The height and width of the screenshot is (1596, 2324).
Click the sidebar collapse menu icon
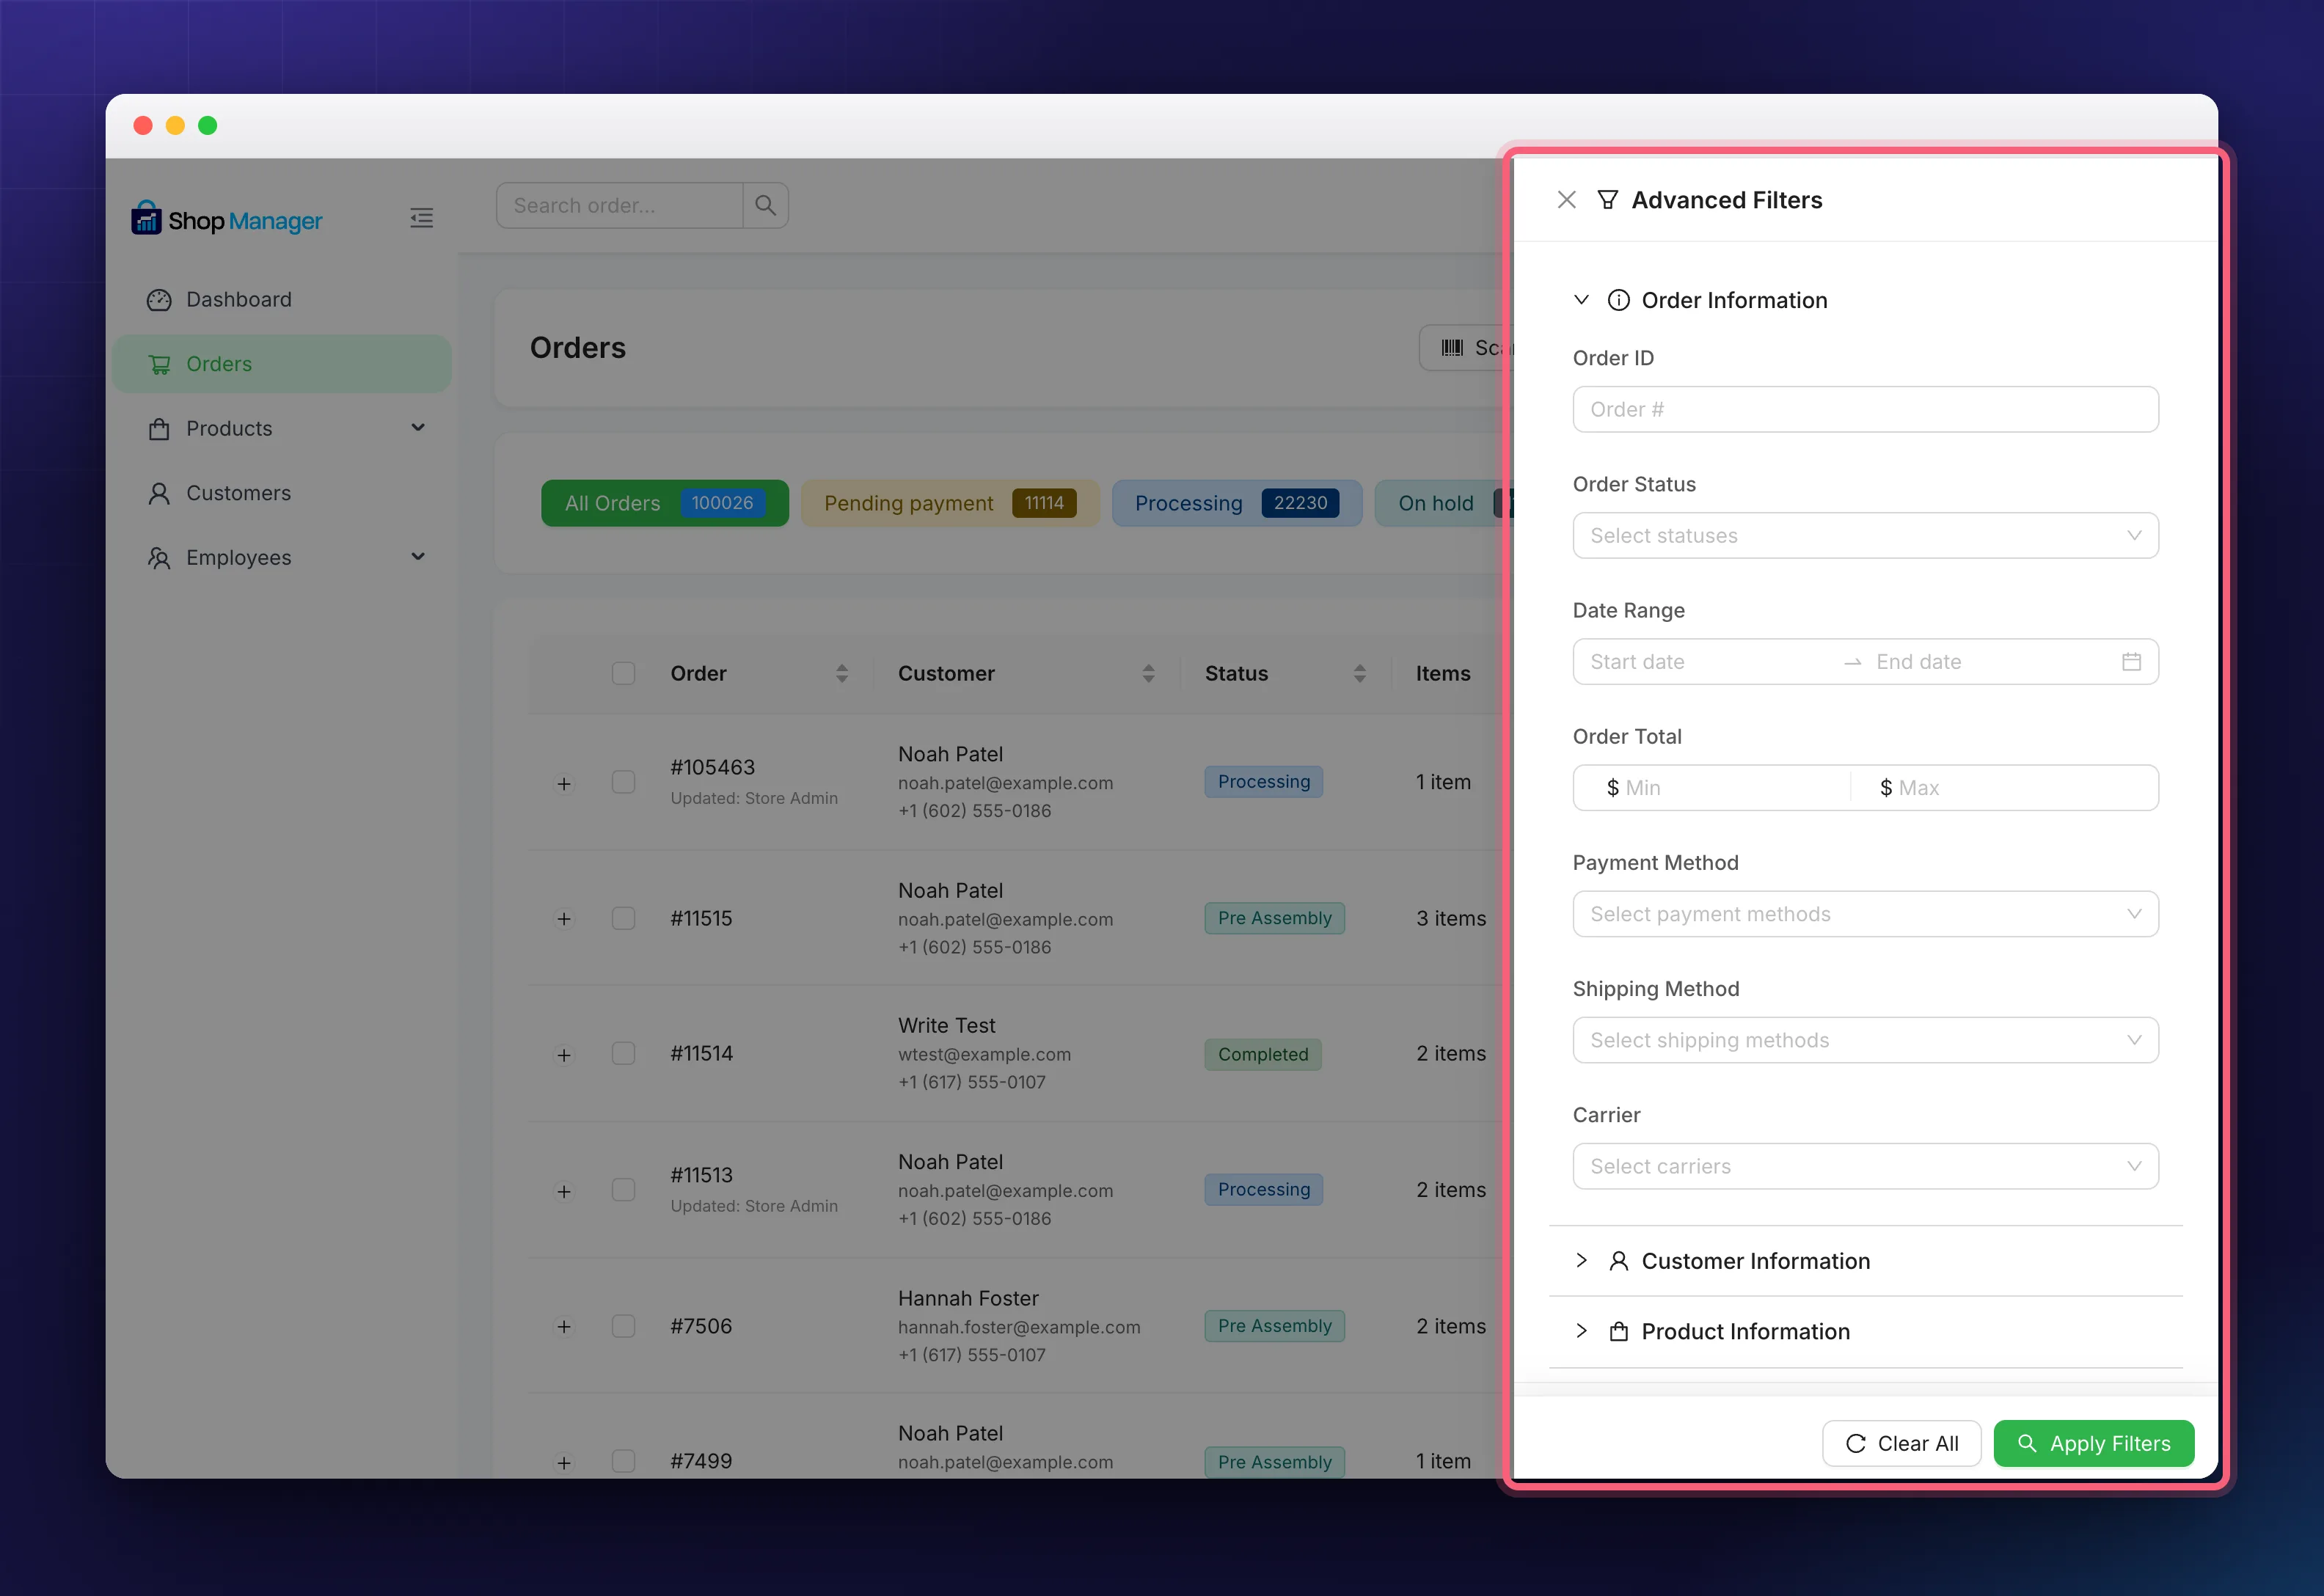pos(421,218)
